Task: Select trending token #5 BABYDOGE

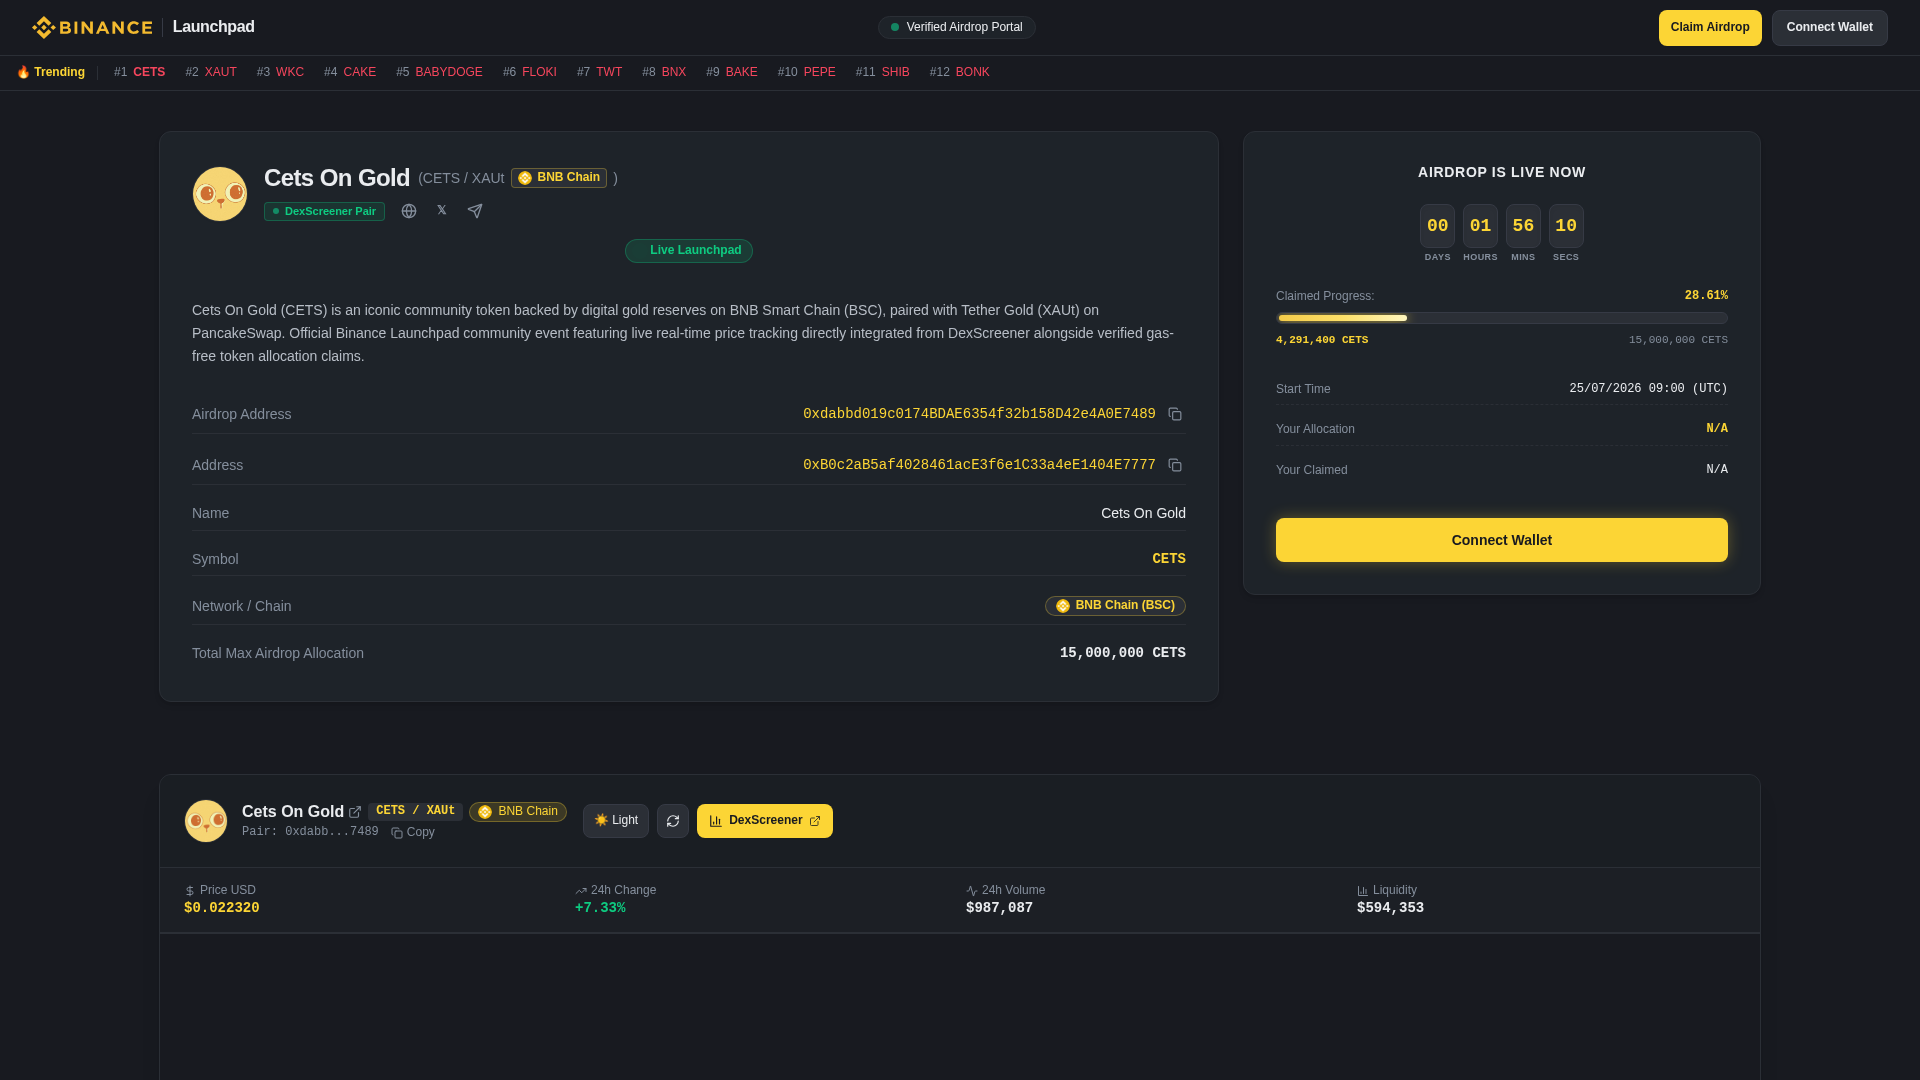Action: 439,72
